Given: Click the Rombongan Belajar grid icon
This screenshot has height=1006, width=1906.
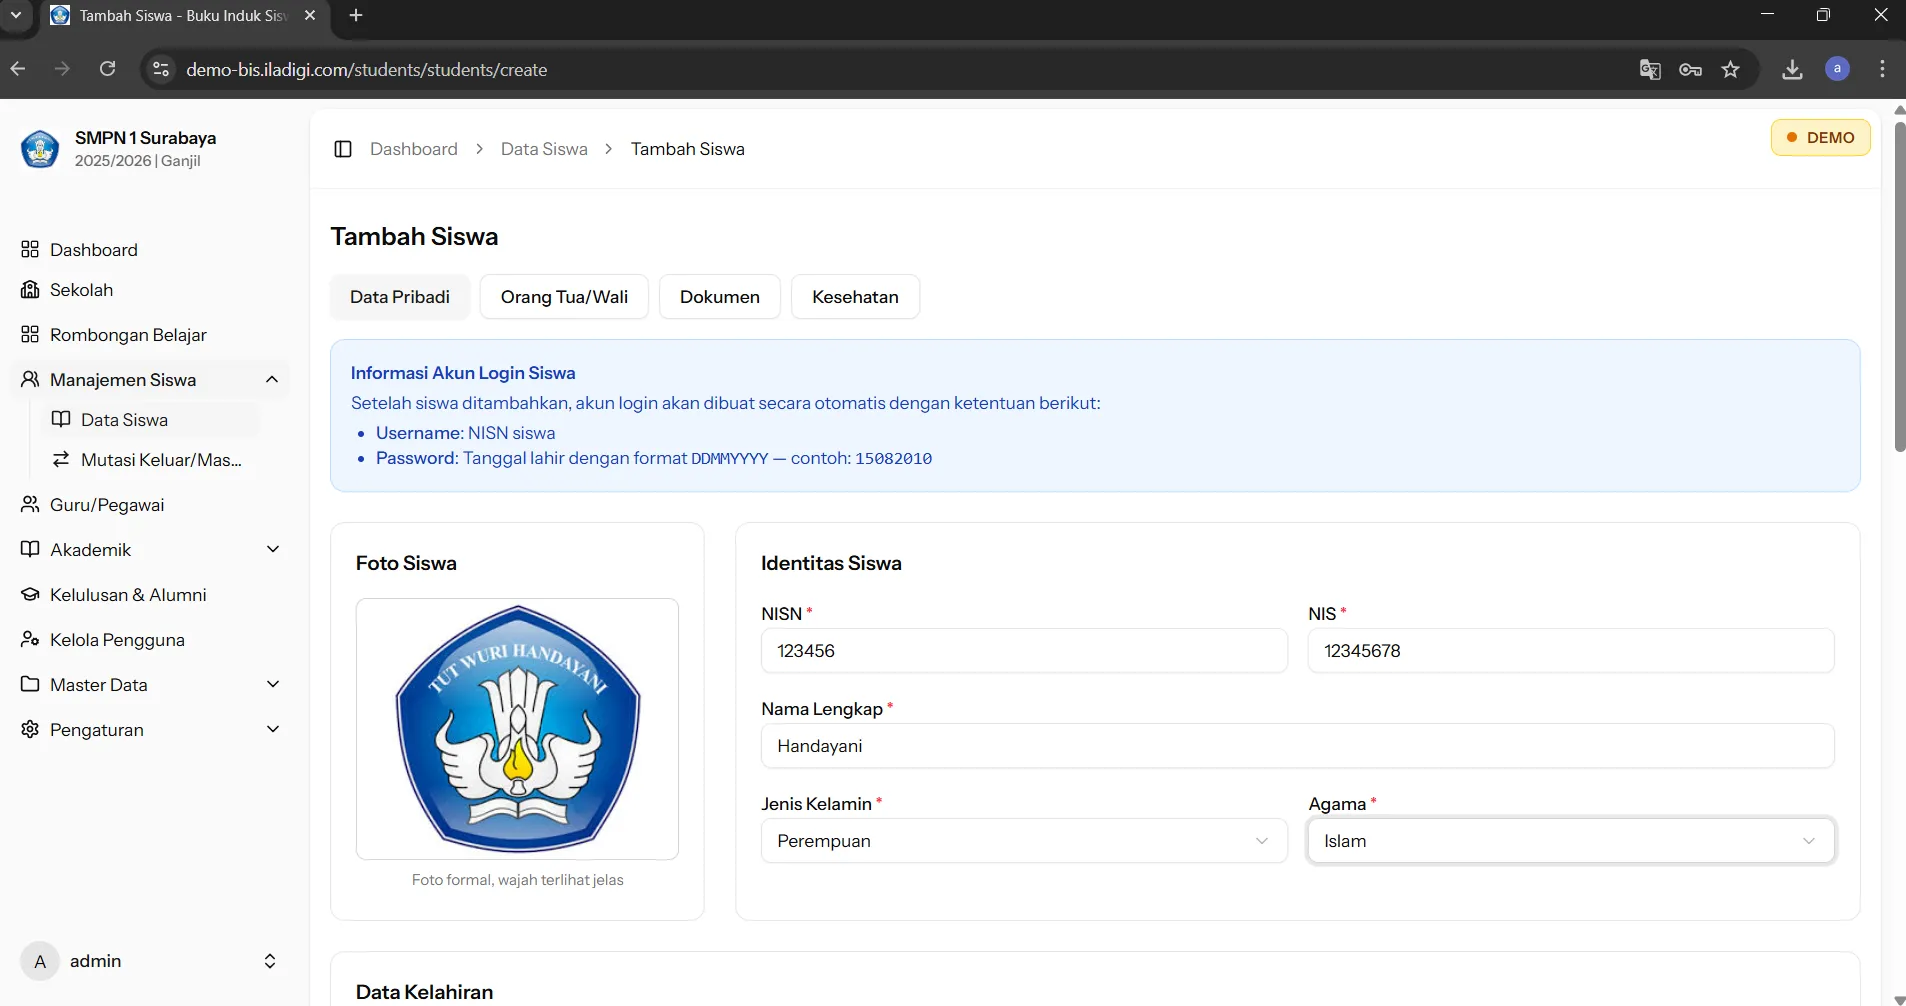Looking at the screenshot, I should [x=30, y=334].
